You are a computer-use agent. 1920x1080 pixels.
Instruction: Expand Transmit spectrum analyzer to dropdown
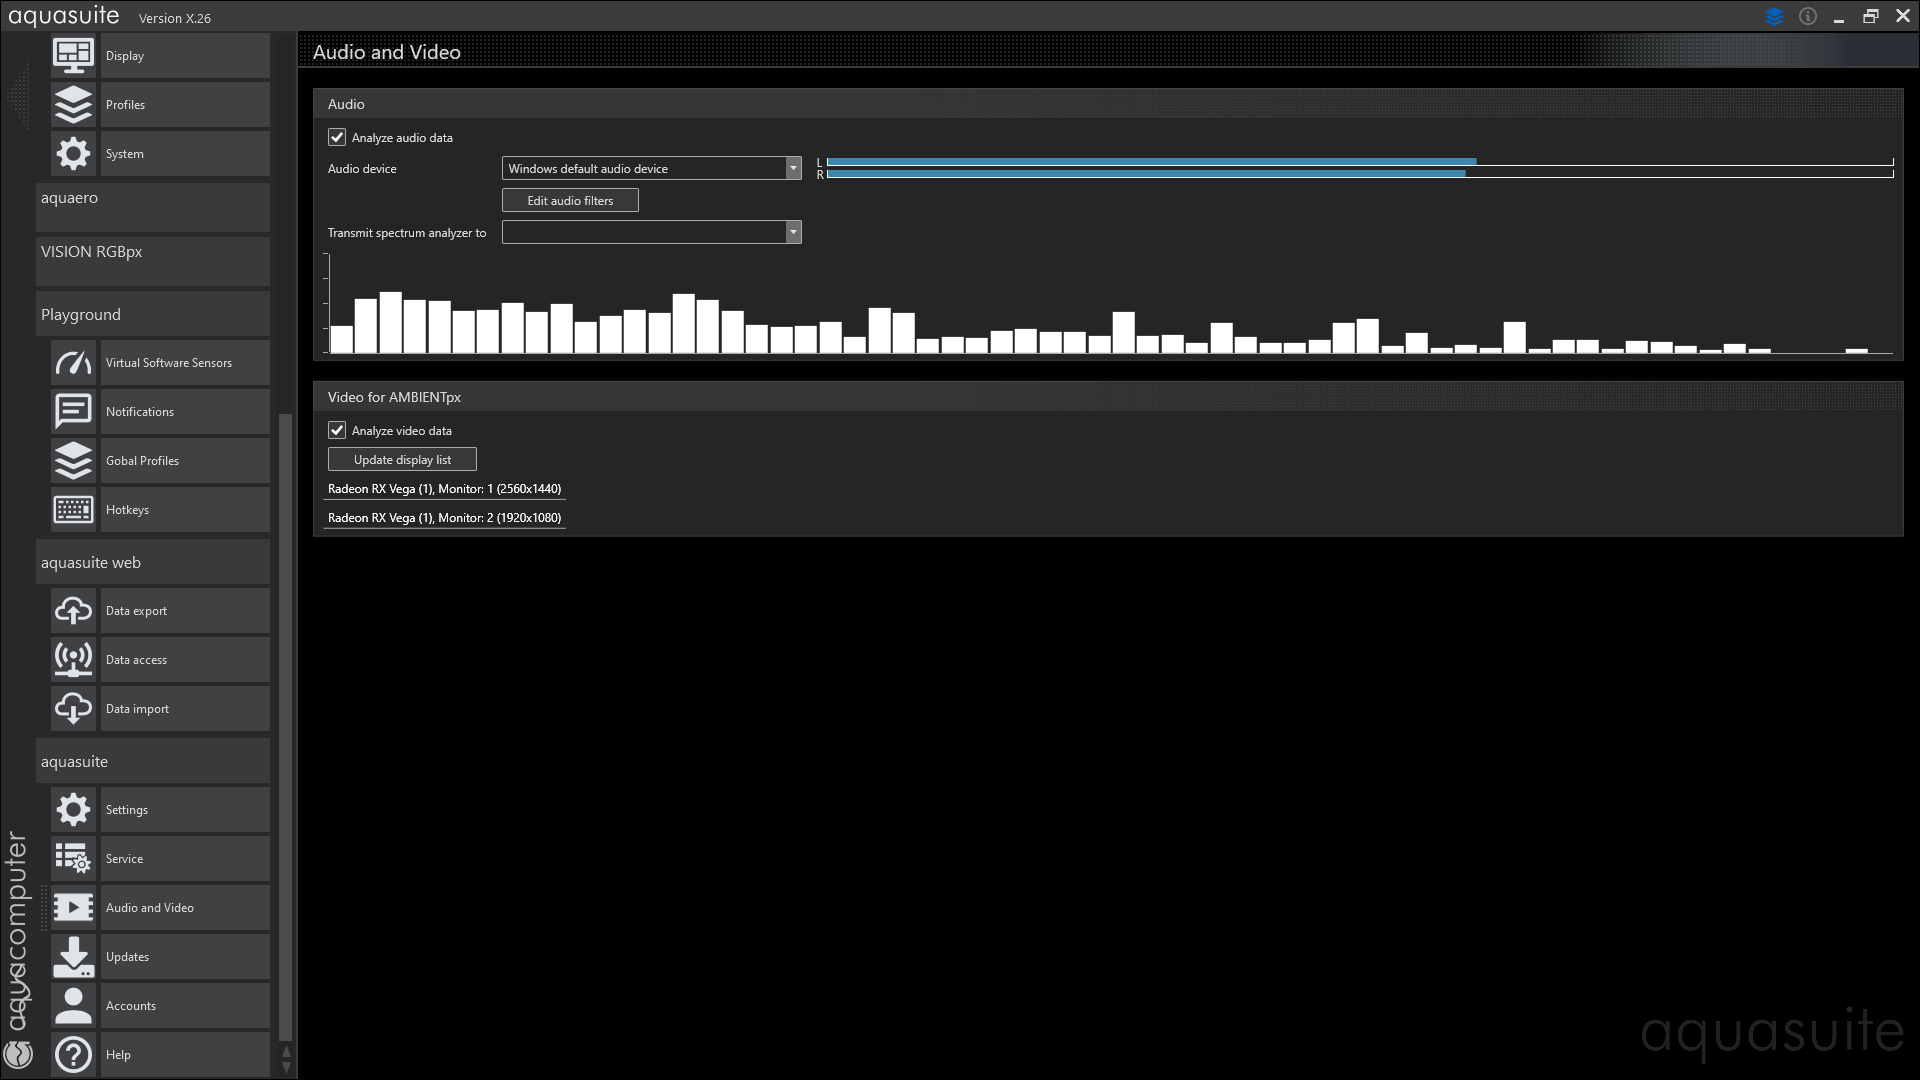coord(651,232)
